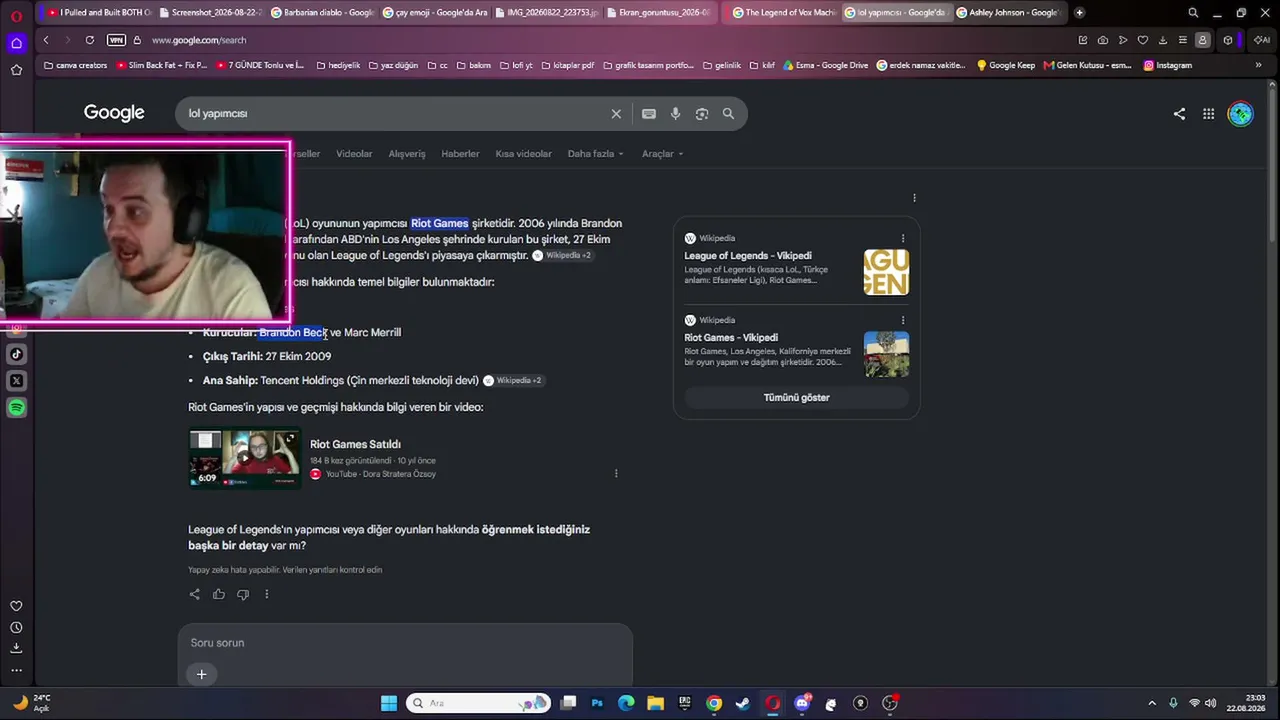Open Wikipedia +2 sources next to Ana Sahip
The height and width of the screenshot is (720, 1280).
[x=512, y=381]
